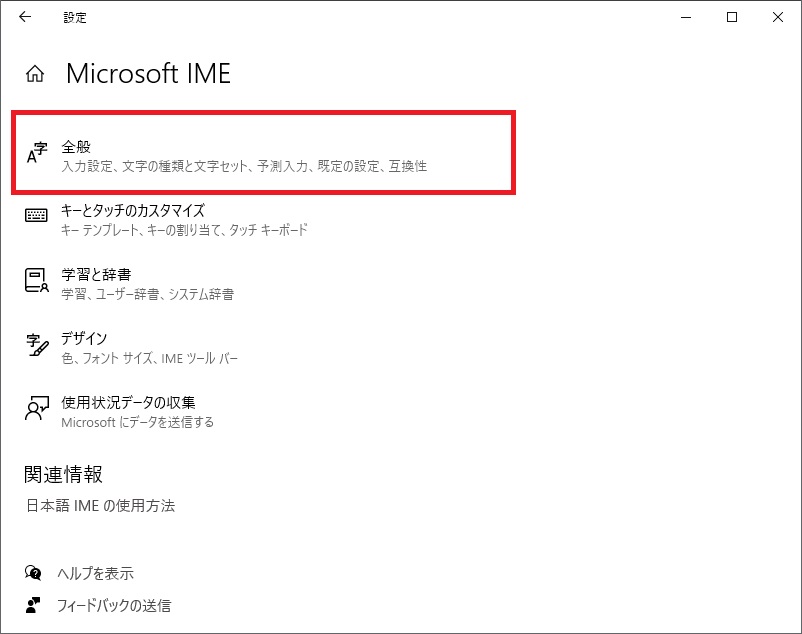Click the help chat bubble icon

click(x=33, y=573)
